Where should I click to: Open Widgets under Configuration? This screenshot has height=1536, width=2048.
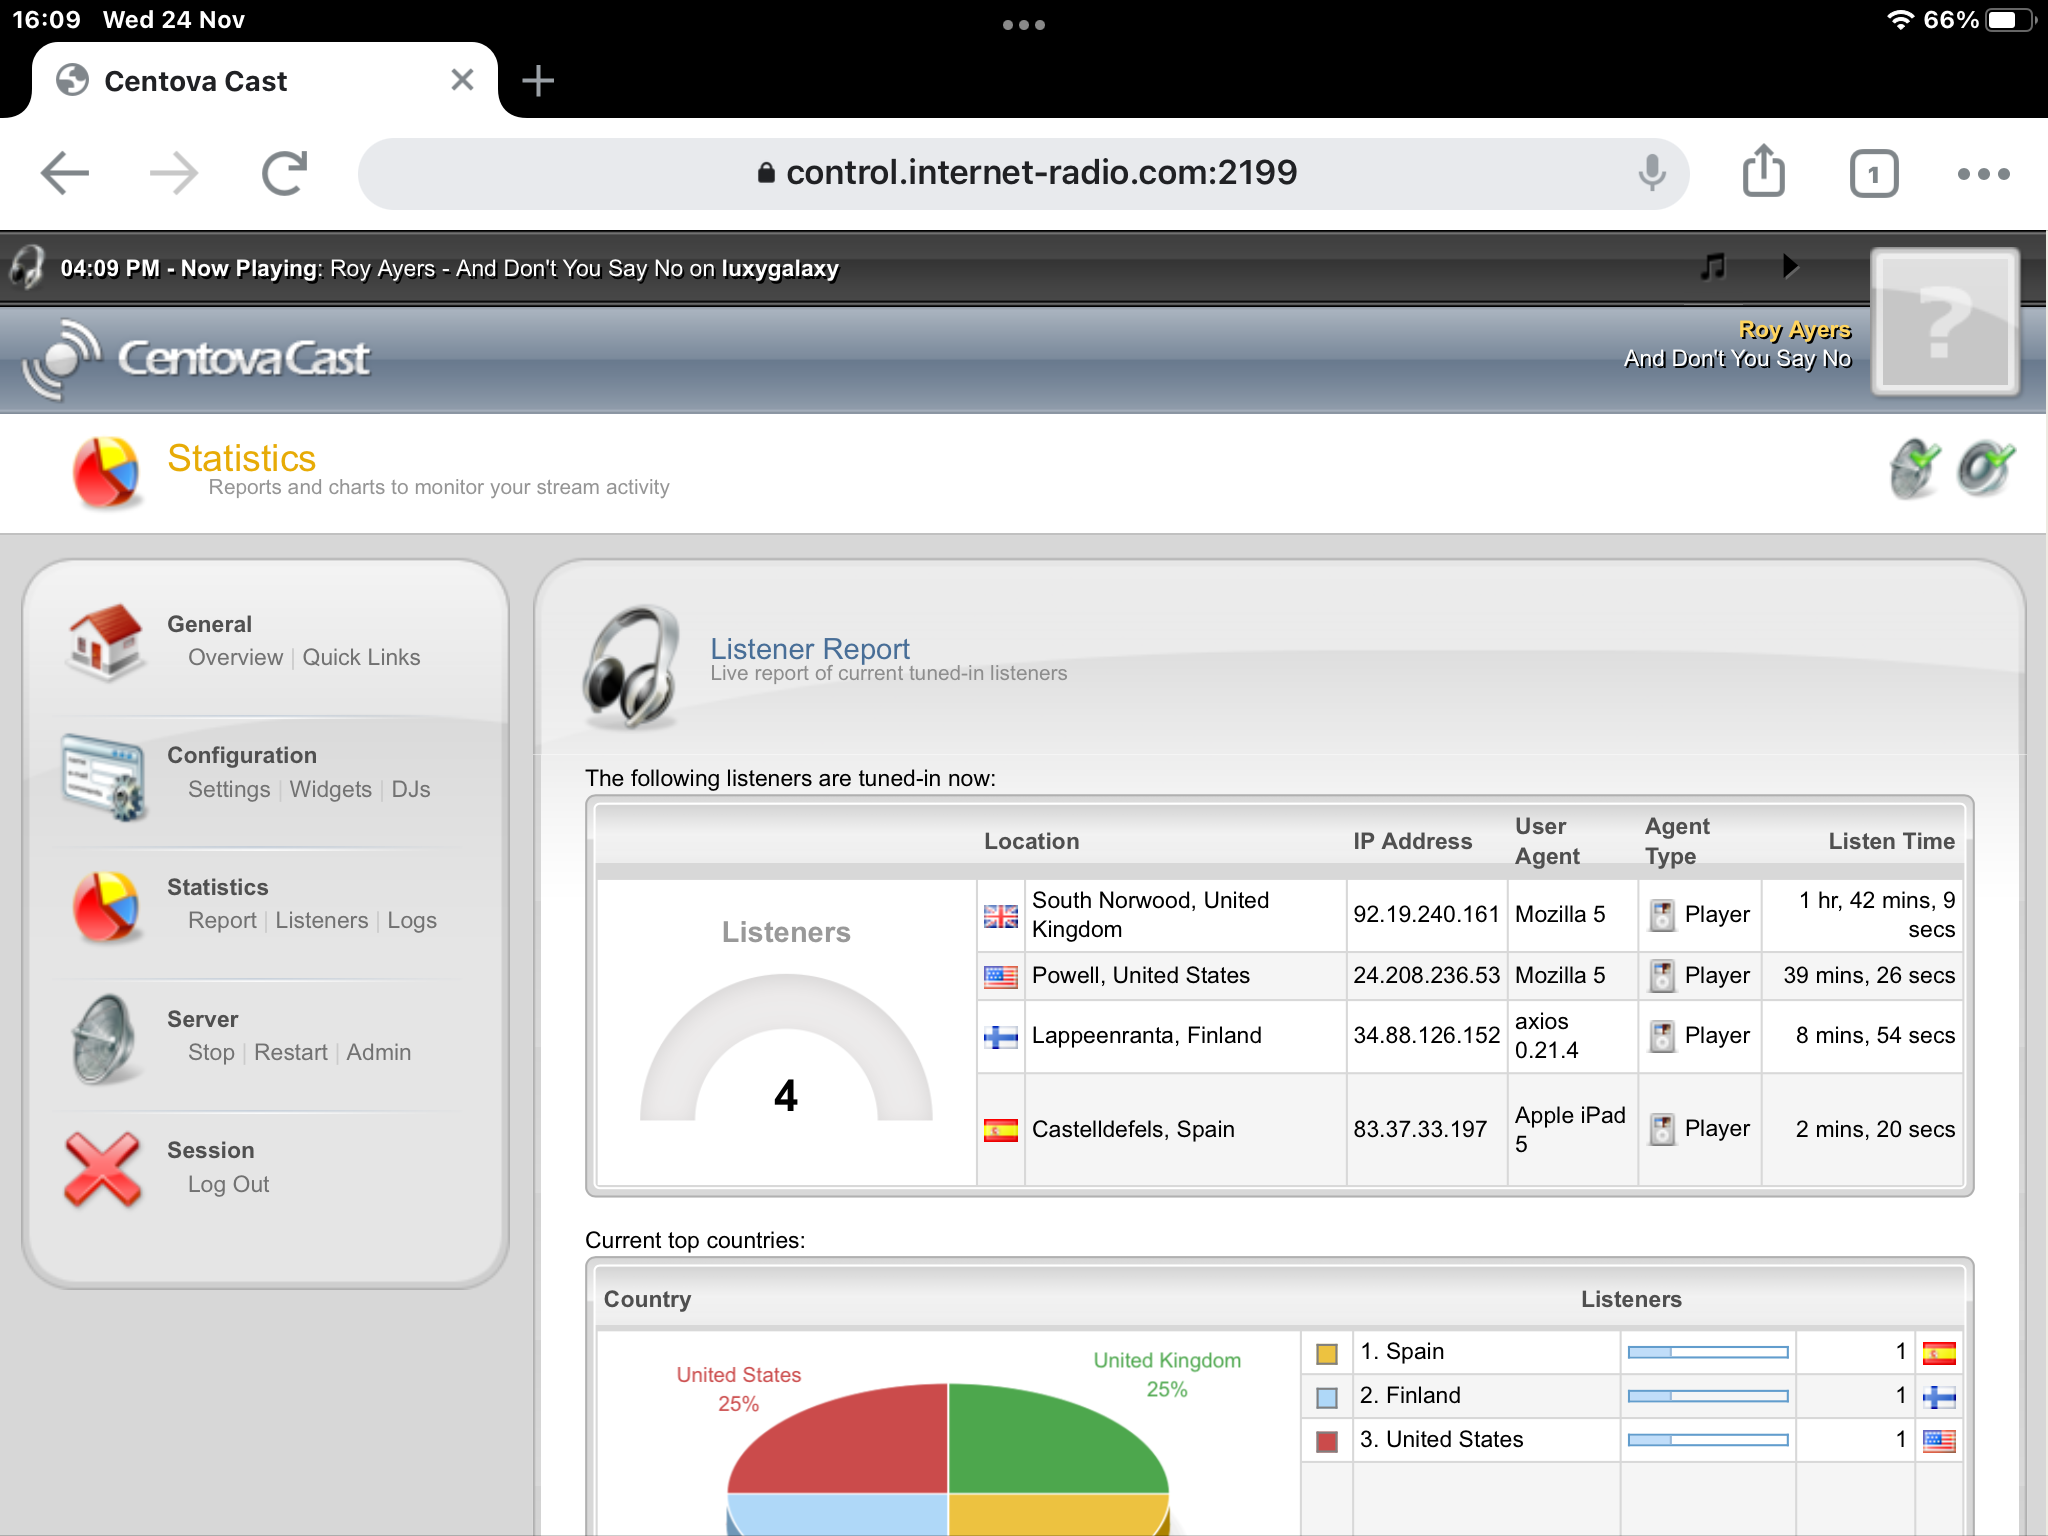click(x=330, y=789)
